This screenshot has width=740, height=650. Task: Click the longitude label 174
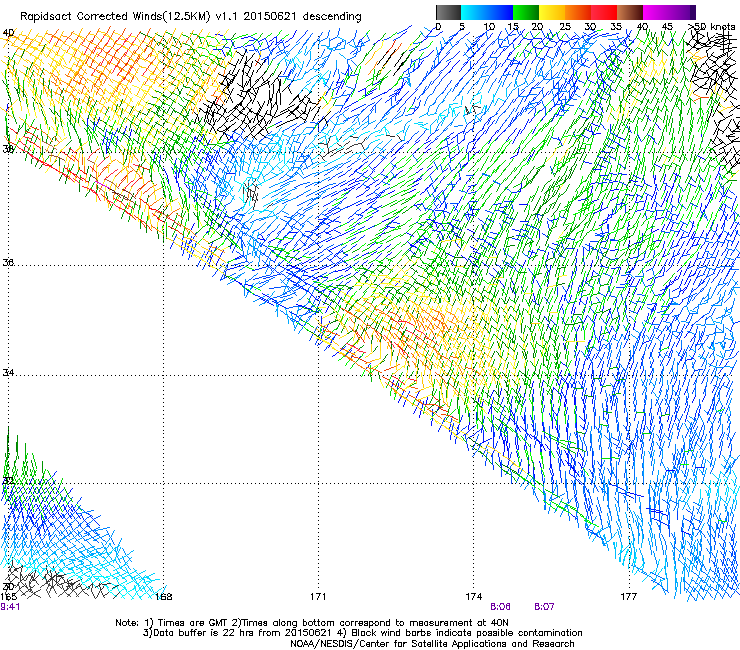473,597
